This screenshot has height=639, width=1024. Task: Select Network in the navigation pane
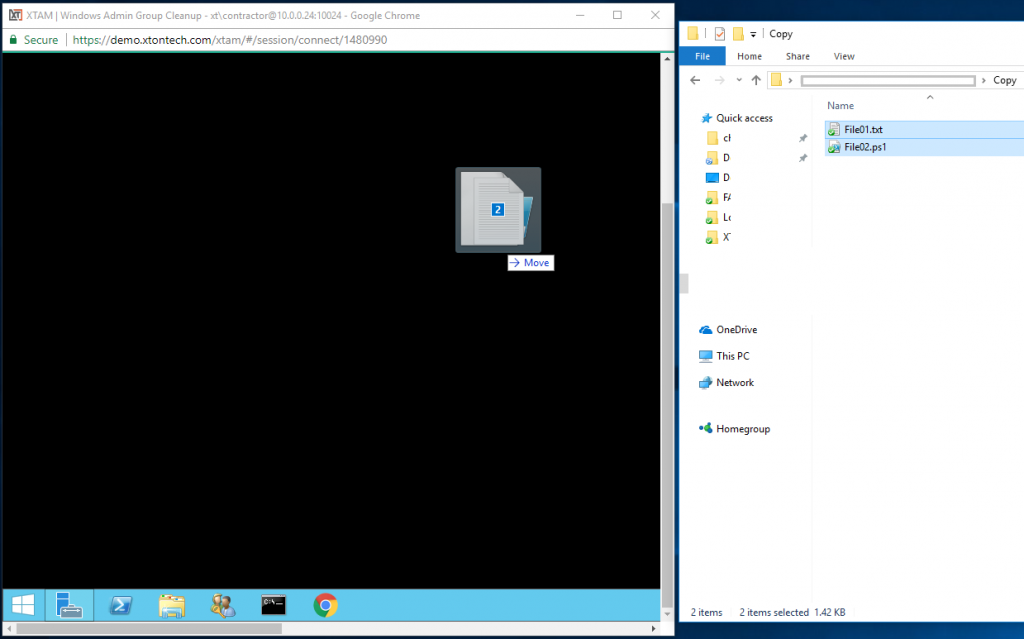point(735,383)
